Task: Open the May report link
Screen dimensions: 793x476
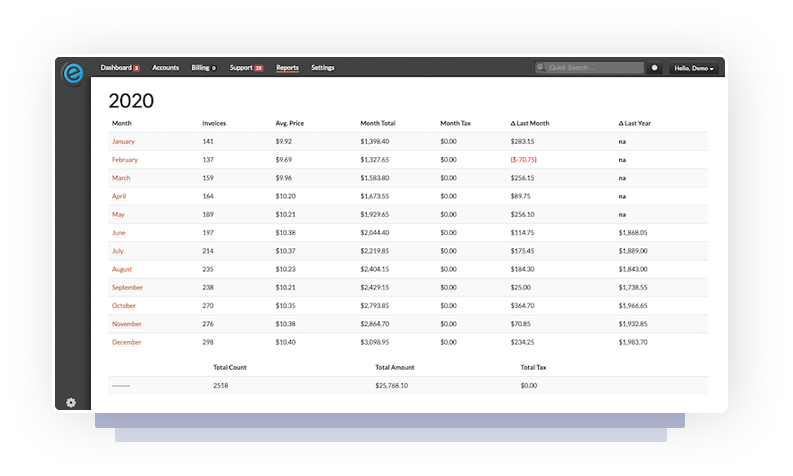Action: (x=118, y=214)
